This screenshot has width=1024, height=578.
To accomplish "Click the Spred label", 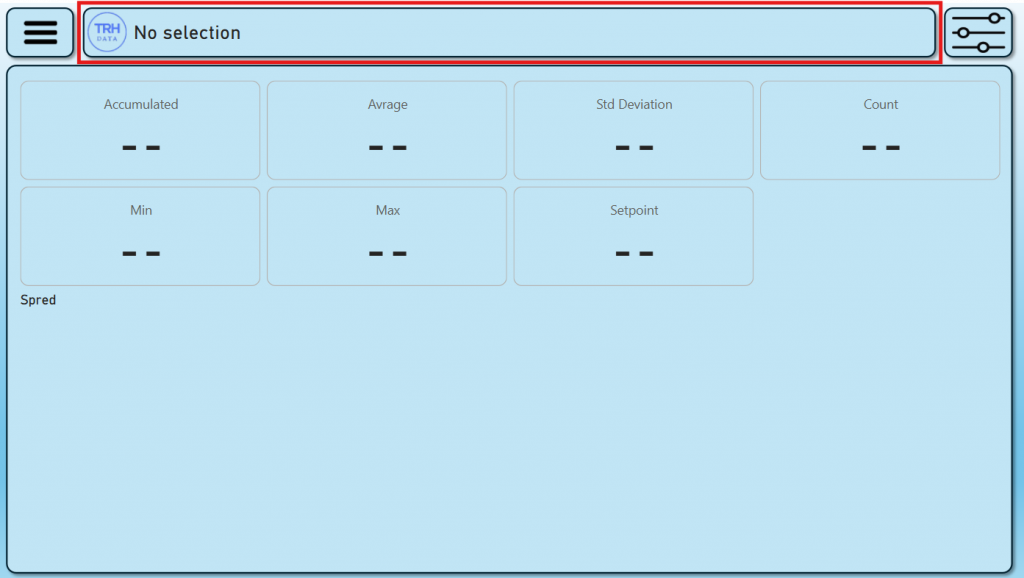I will click(38, 300).
